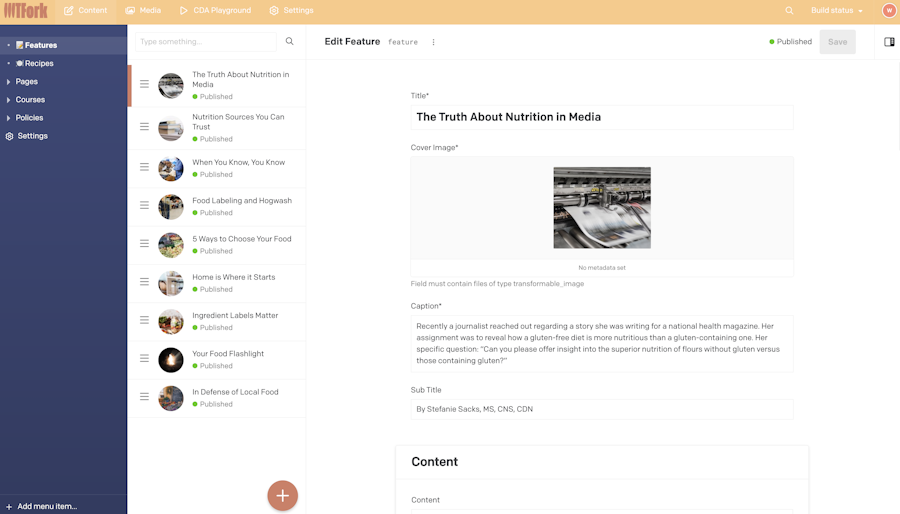This screenshot has width=900, height=514.
Task: Click the list search magnifier icon
Action: point(290,41)
